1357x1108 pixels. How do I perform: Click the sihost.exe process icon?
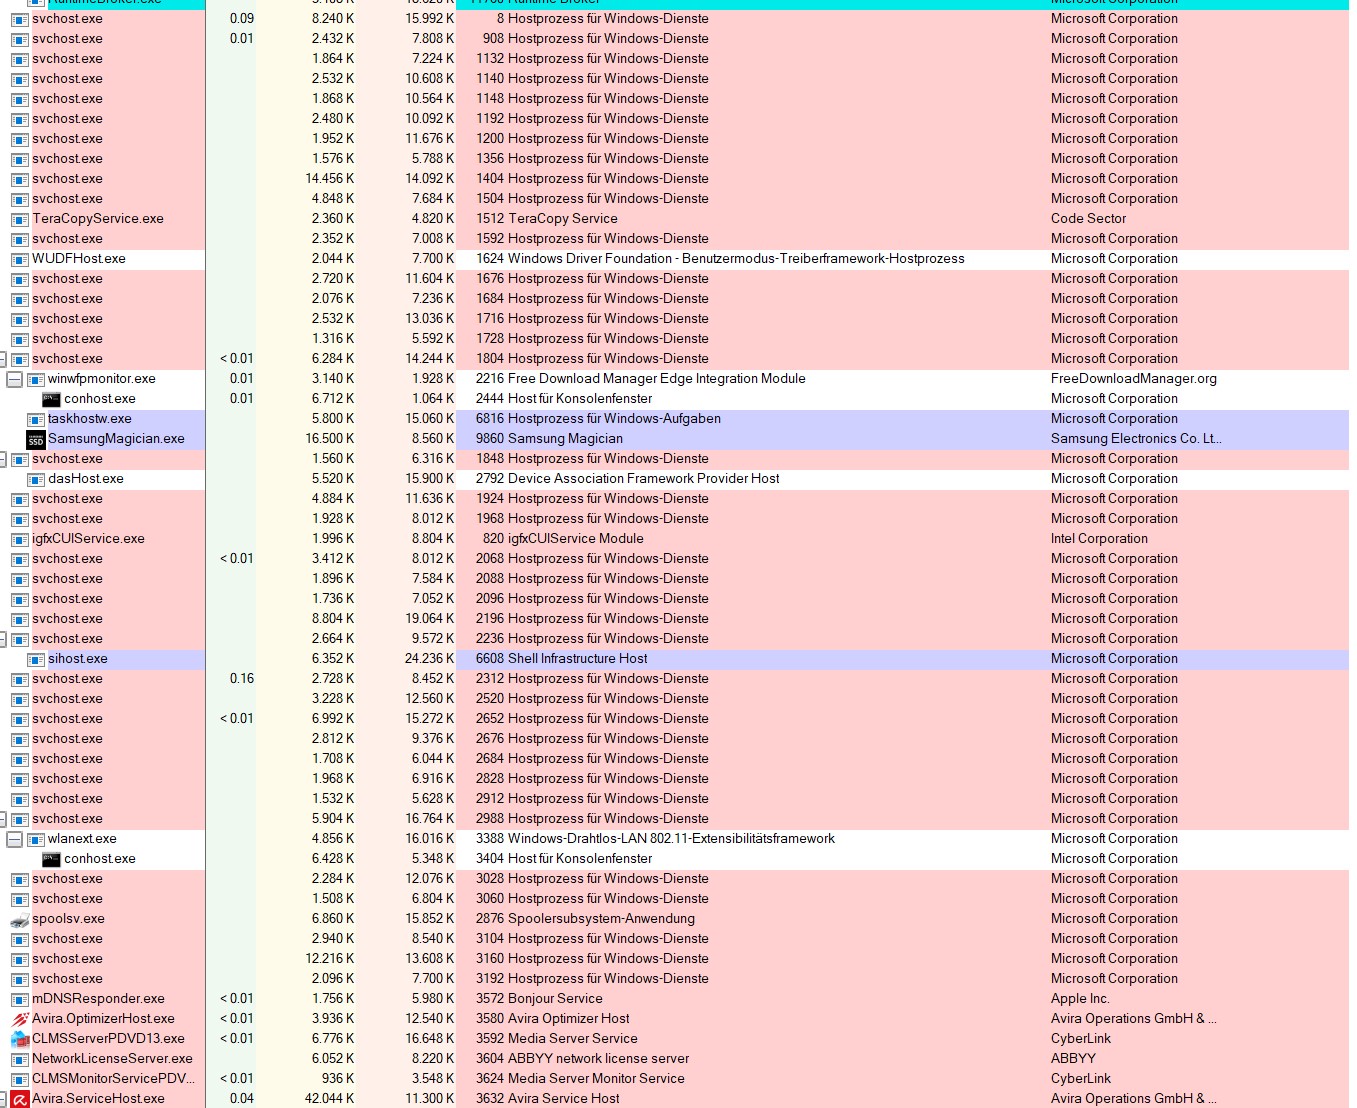[x=35, y=659]
